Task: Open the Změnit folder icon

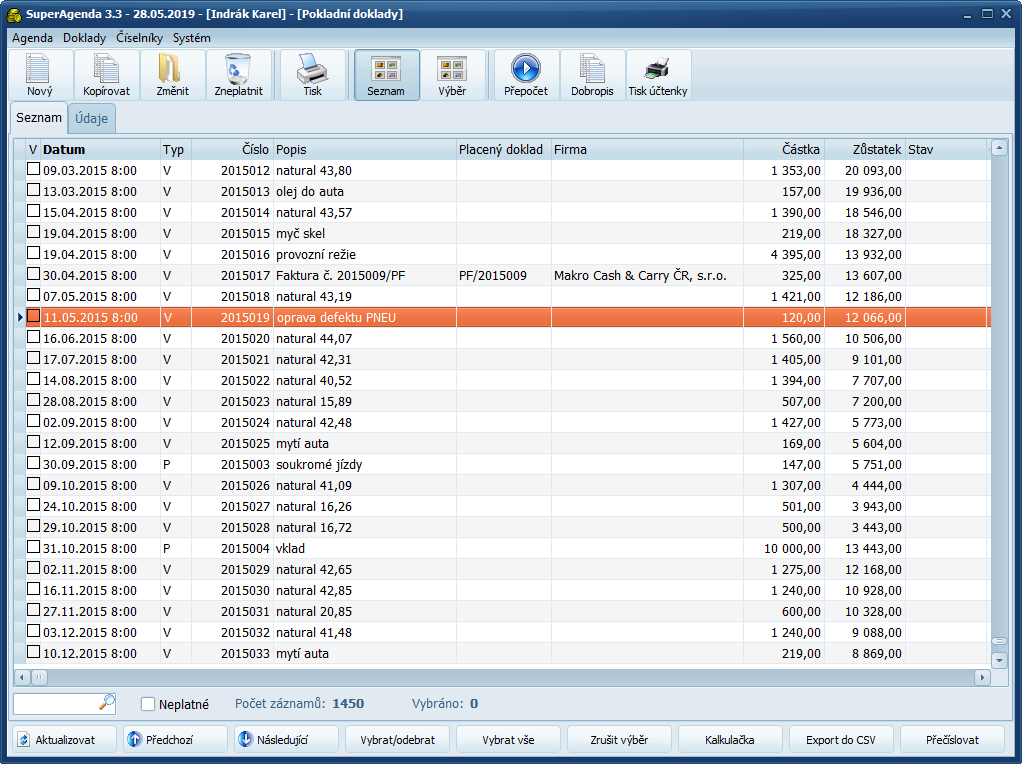Action: (172, 75)
